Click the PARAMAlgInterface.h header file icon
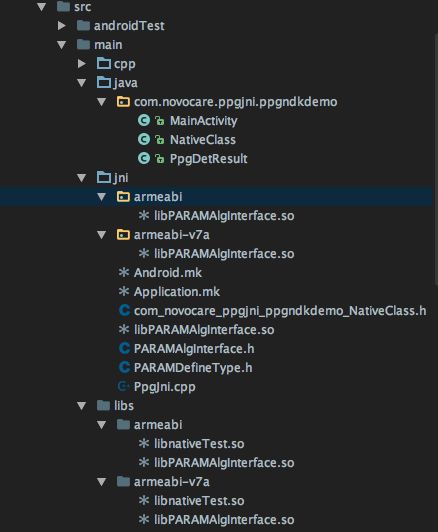 [x=124, y=348]
